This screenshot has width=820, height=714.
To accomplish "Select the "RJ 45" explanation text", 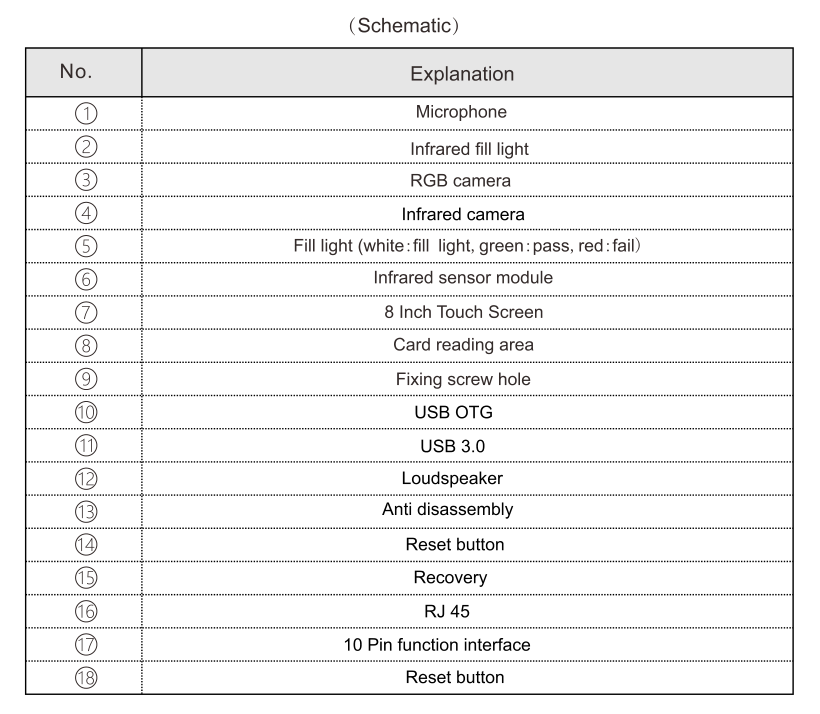I will (x=463, y=611).
